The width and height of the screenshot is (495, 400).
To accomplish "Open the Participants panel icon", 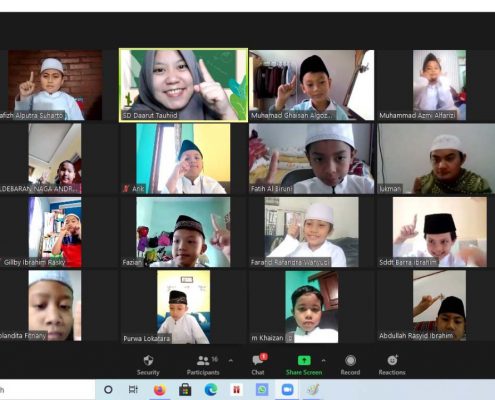I will (203, 360).
